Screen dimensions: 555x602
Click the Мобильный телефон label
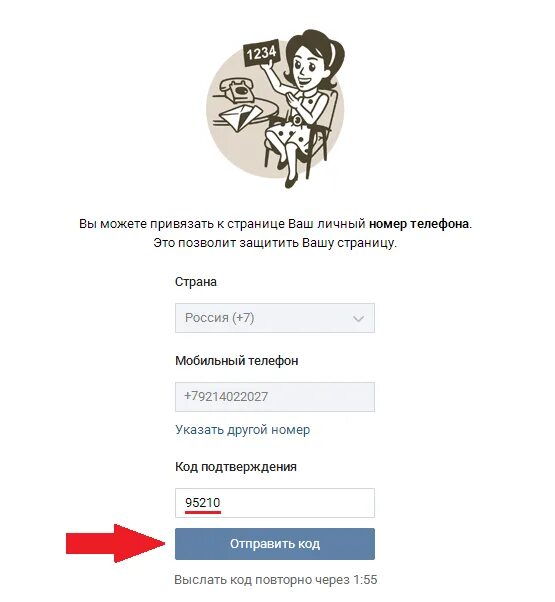[237, 361]
